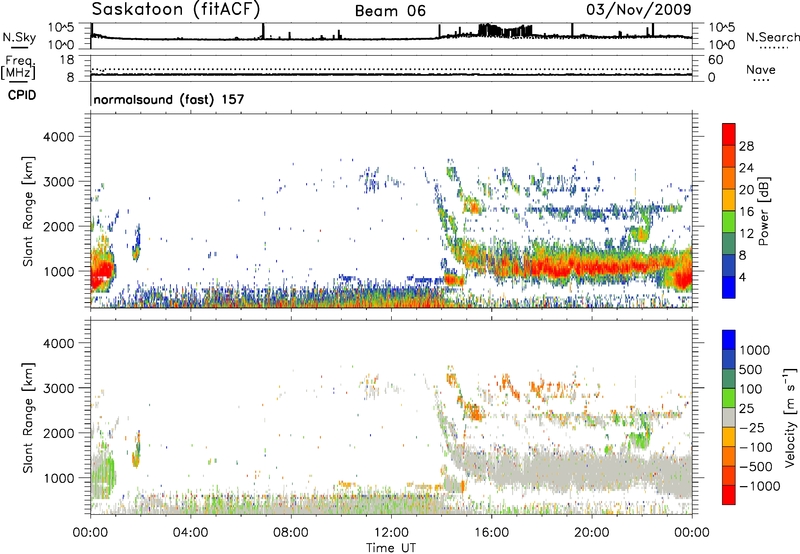This screenshot has height=554, width=800.
Task: Click the gray segment of Velocity colorbar
Action: 729,417
